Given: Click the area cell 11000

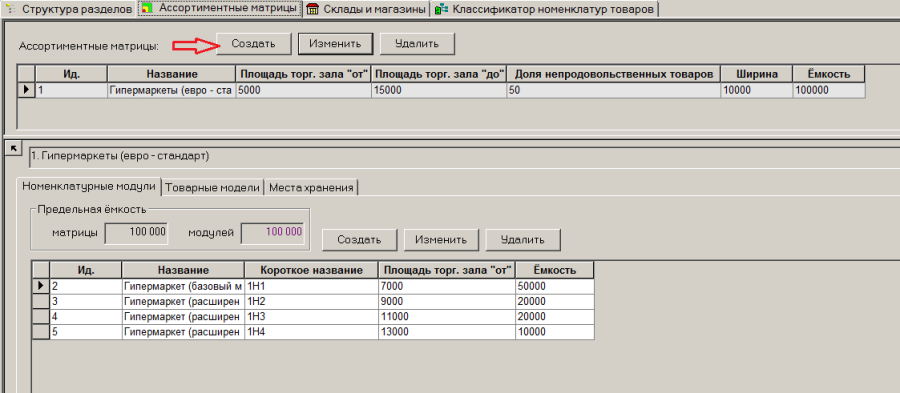Looking at the screenshot, I should coord(447,316).
